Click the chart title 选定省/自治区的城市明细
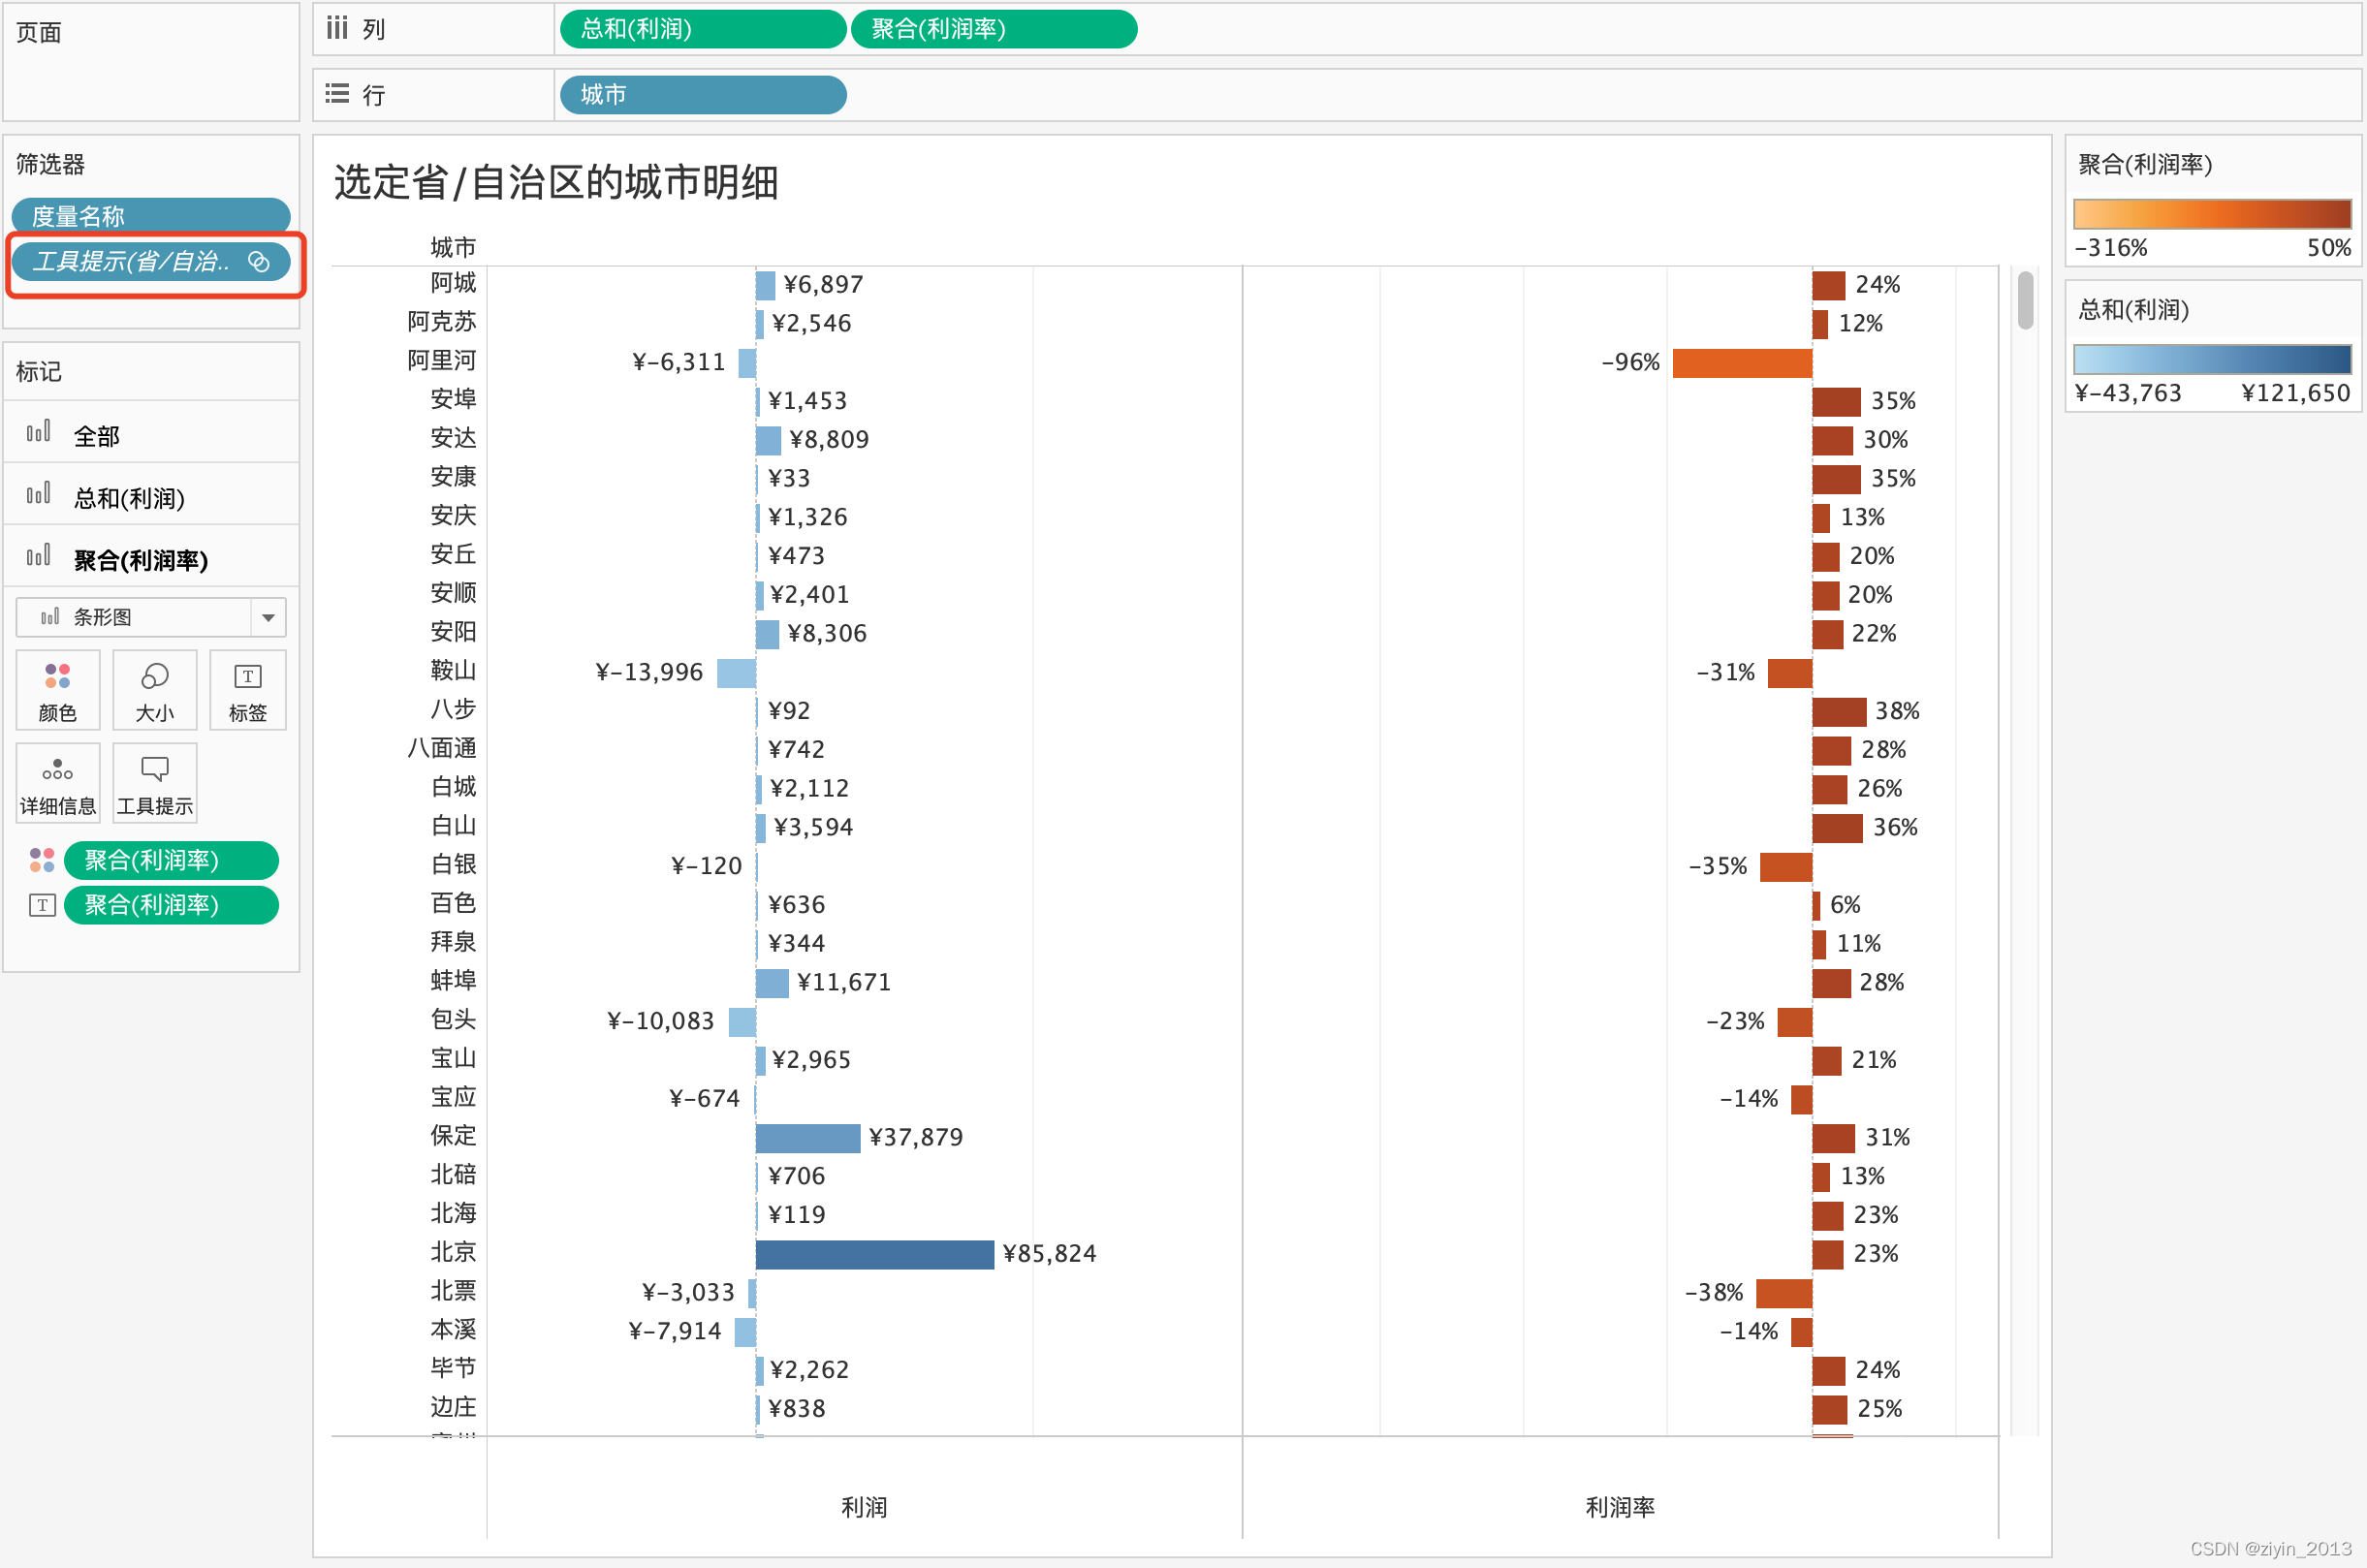This screenshot has width=2367, height=1568. [556, 183]
